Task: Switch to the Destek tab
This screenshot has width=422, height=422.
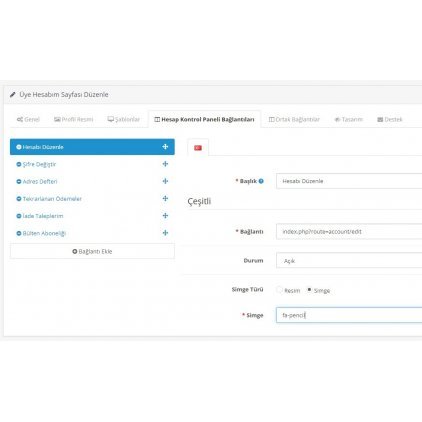Action: coord(390,119)
